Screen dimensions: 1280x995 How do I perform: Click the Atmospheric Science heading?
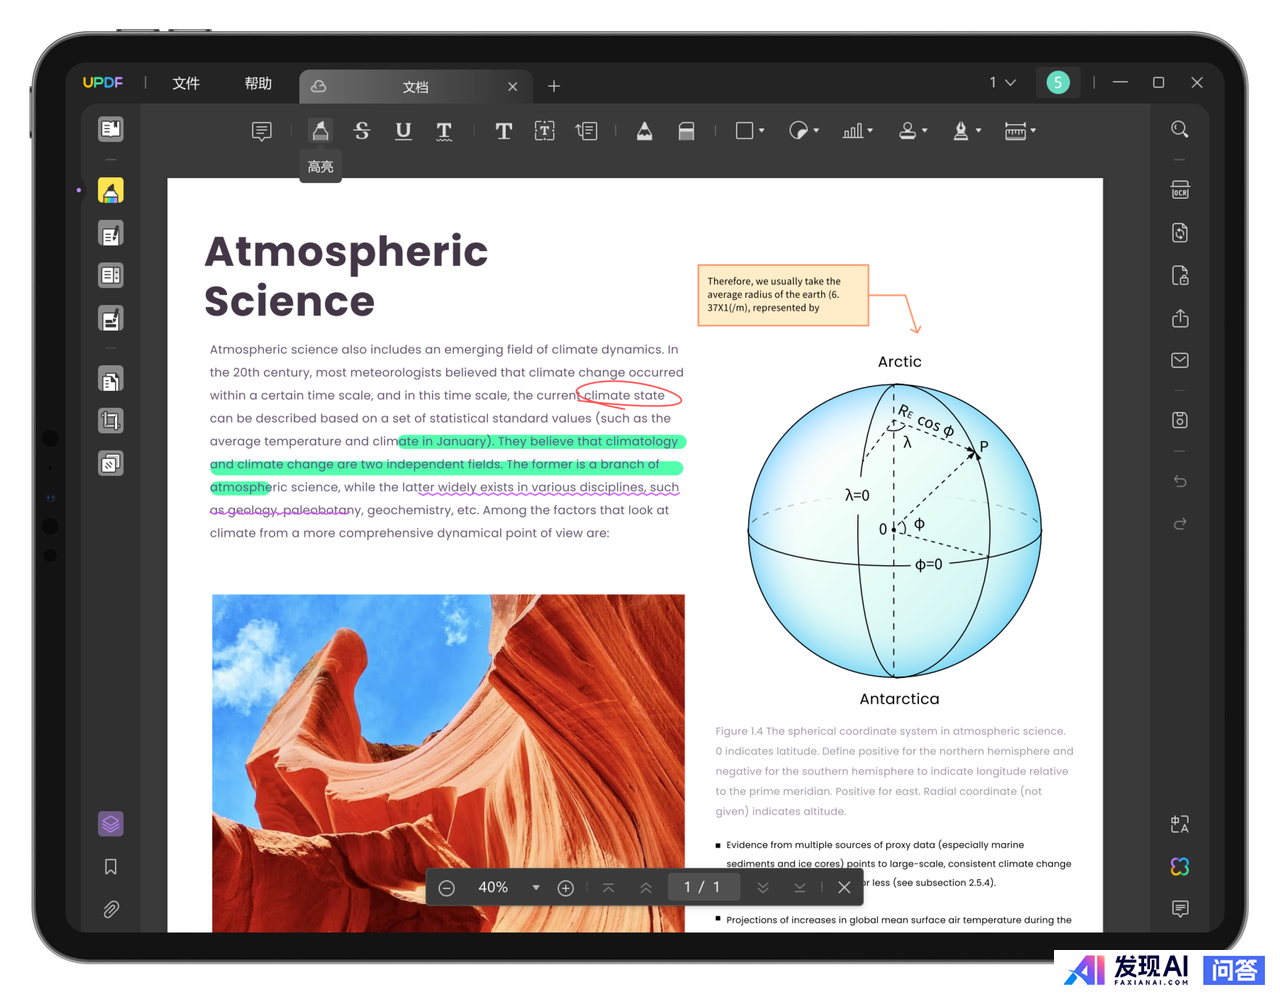[x=346, y=276]
